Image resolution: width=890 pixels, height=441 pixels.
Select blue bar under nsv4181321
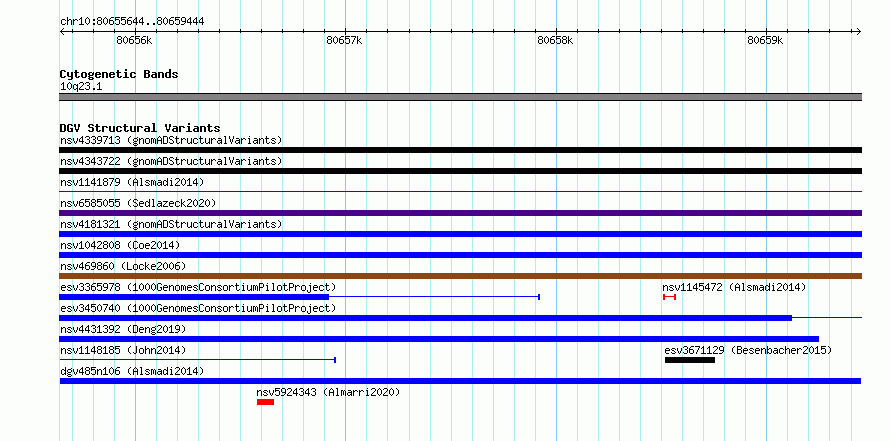pyautogui.click(x=460, y=234)
